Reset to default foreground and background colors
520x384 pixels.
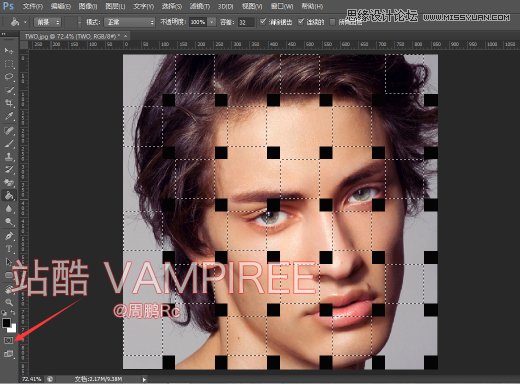pos(4,313)
